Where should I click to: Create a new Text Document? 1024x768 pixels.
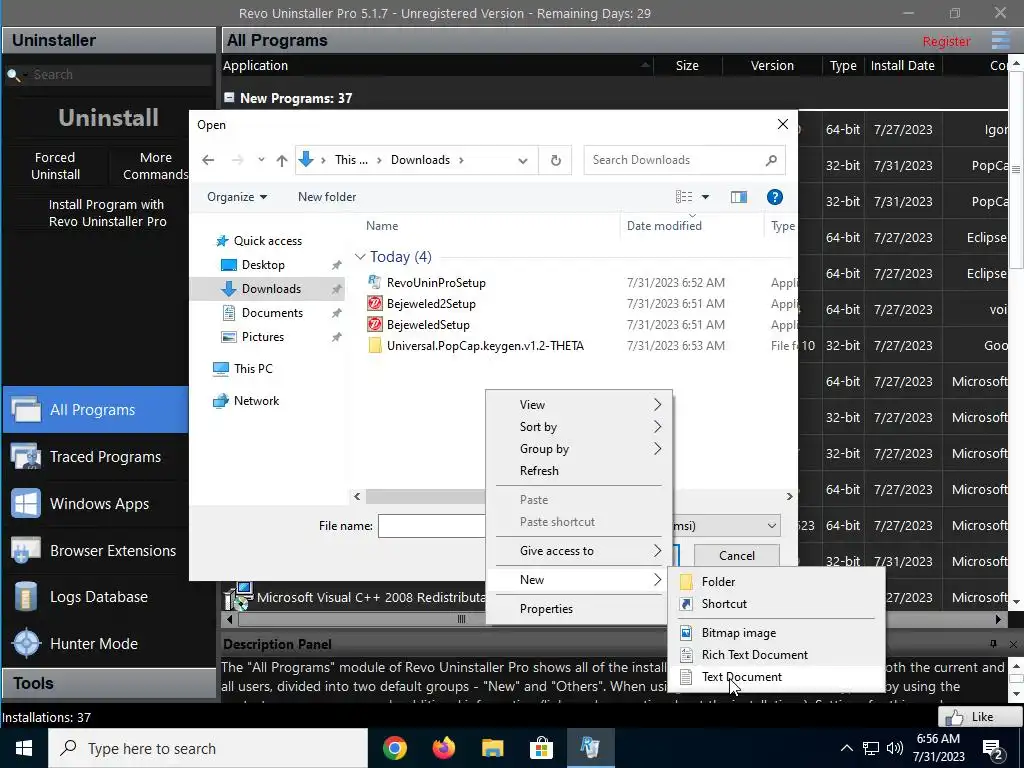click(776, 677)
